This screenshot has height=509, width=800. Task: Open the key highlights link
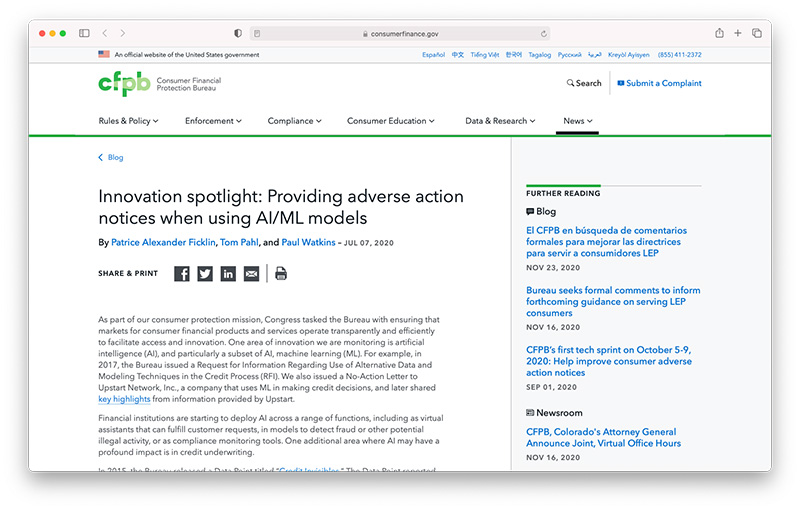click(124, 399)
